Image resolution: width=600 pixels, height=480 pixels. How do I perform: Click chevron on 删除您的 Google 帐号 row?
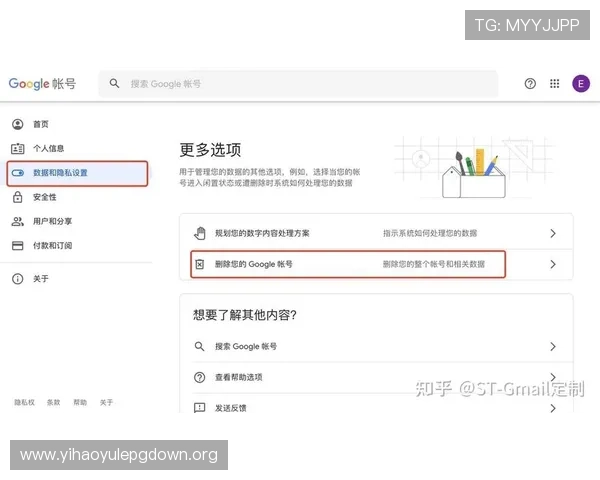pyautogui.click(x=553, y=264)
